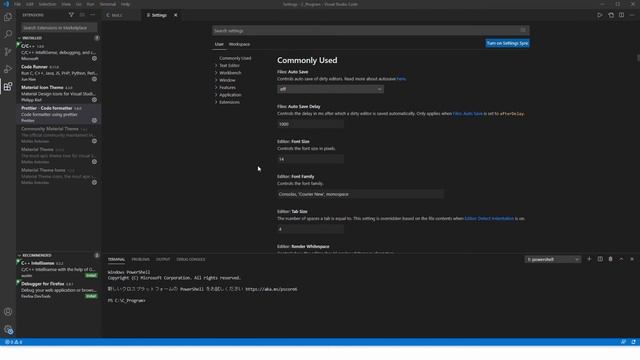The image size is (640, 360).
Task: Split the editor to the right
Action: [x=621, y=15]
